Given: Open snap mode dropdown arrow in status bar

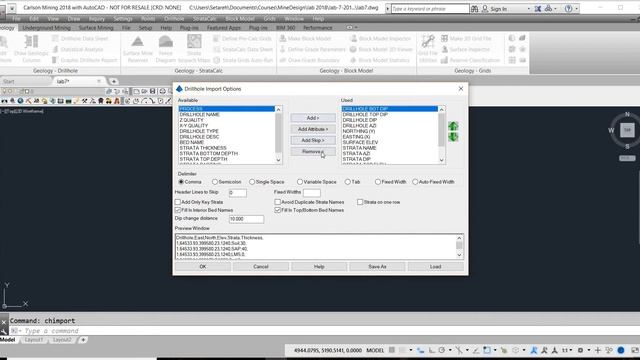Looking at the screenshot, I should (411, 350).
